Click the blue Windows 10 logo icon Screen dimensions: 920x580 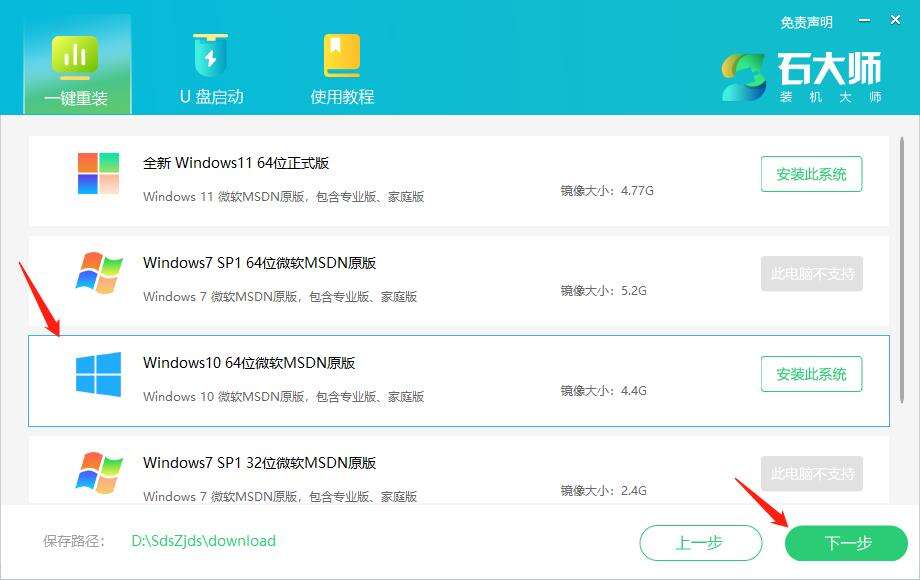99,375
